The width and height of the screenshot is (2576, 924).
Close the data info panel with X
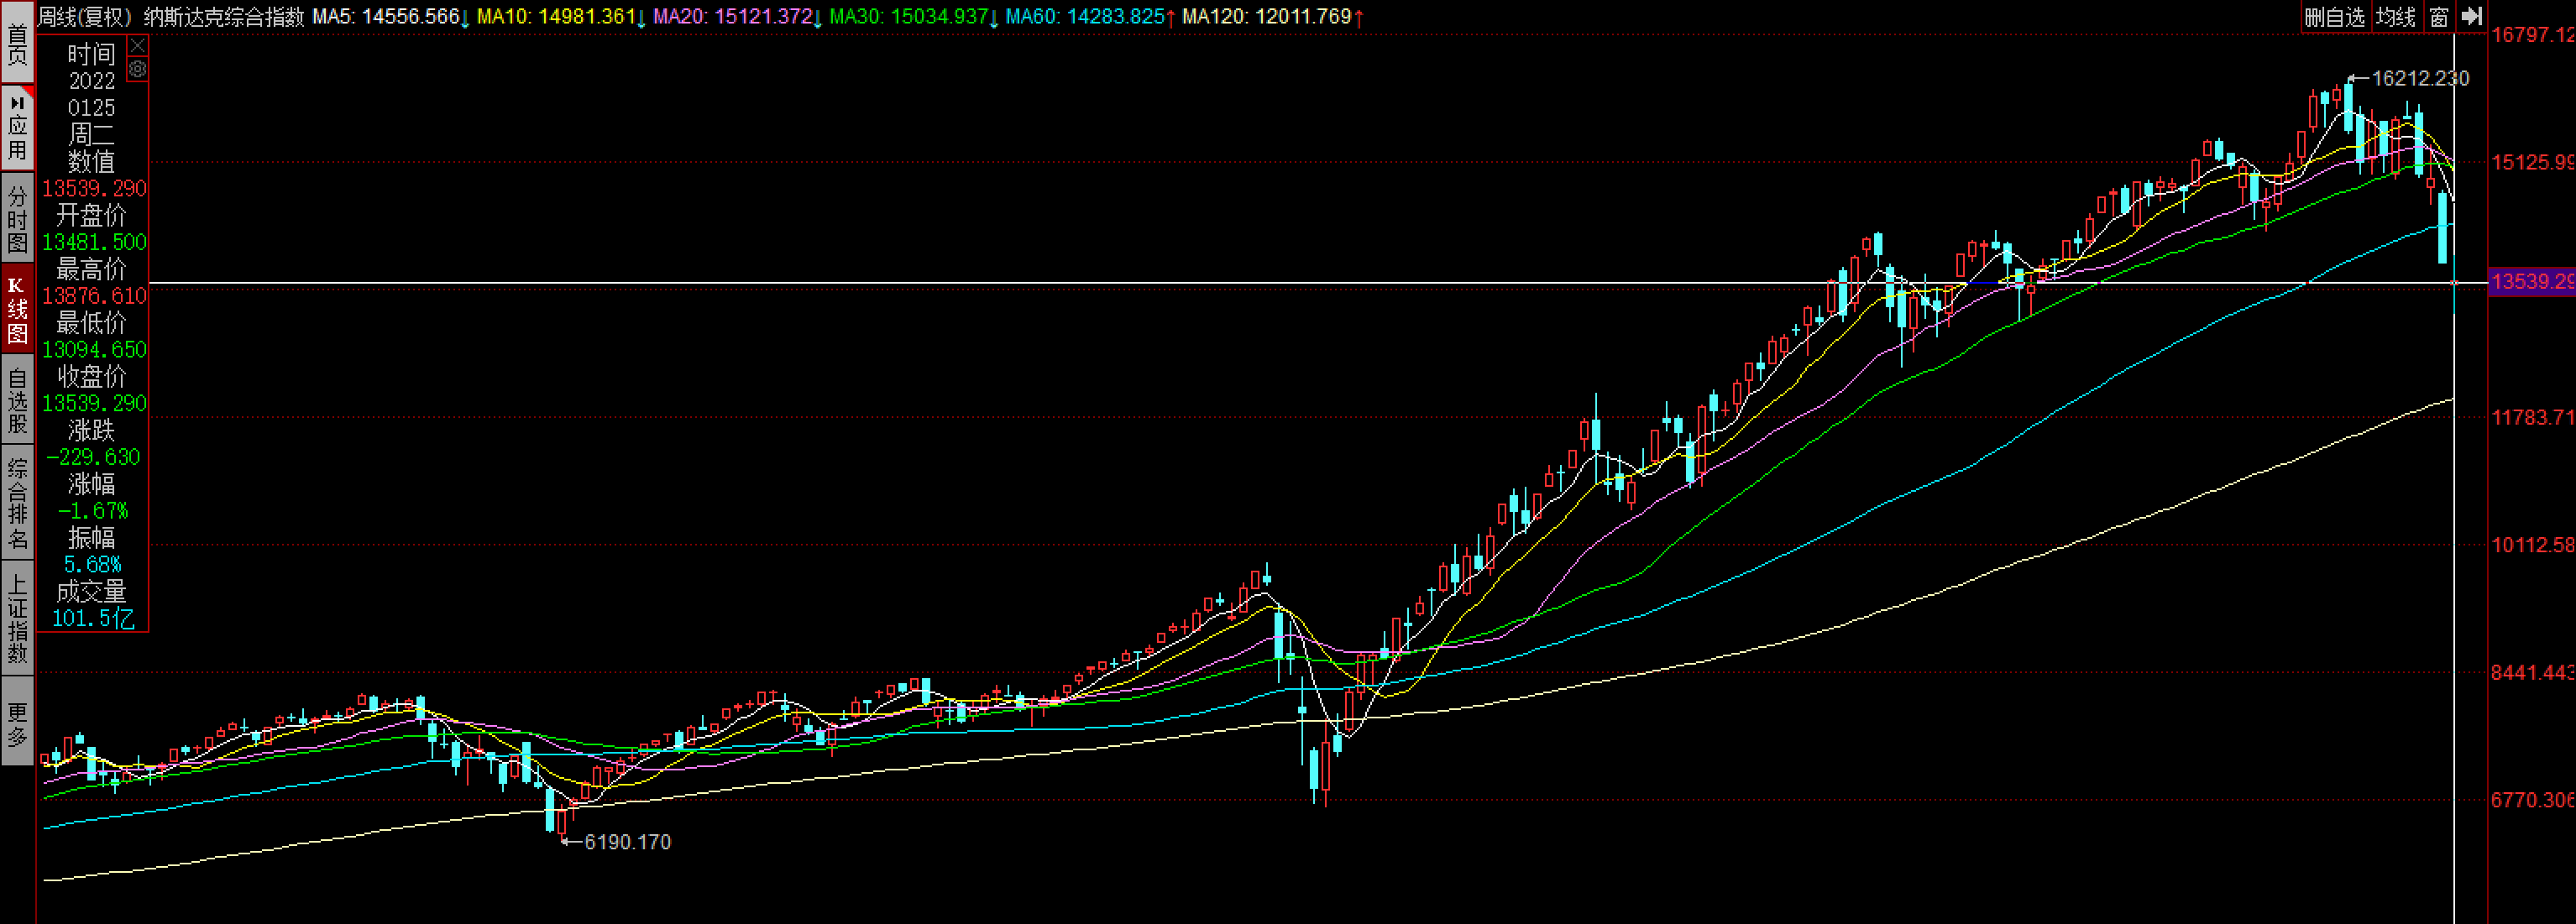pos(138,46)
